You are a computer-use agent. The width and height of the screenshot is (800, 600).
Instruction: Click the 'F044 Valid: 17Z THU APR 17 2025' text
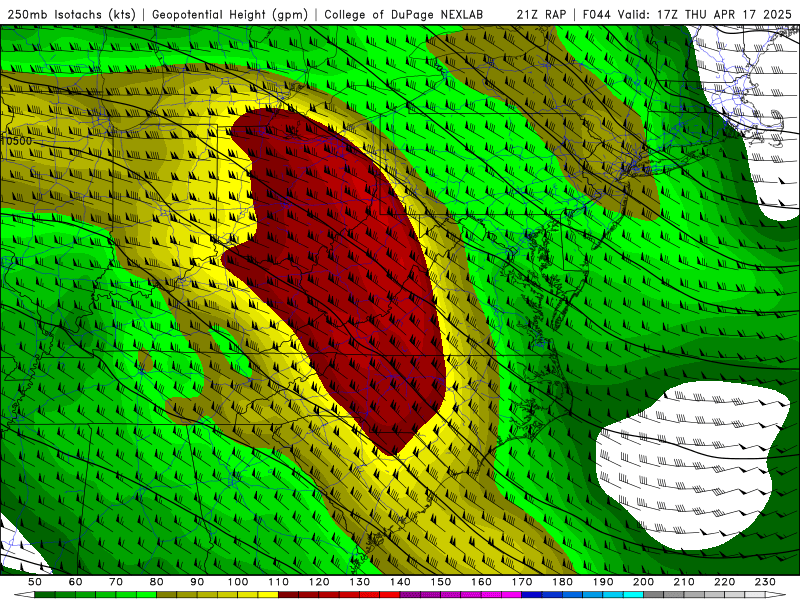(x=687, y=14)
